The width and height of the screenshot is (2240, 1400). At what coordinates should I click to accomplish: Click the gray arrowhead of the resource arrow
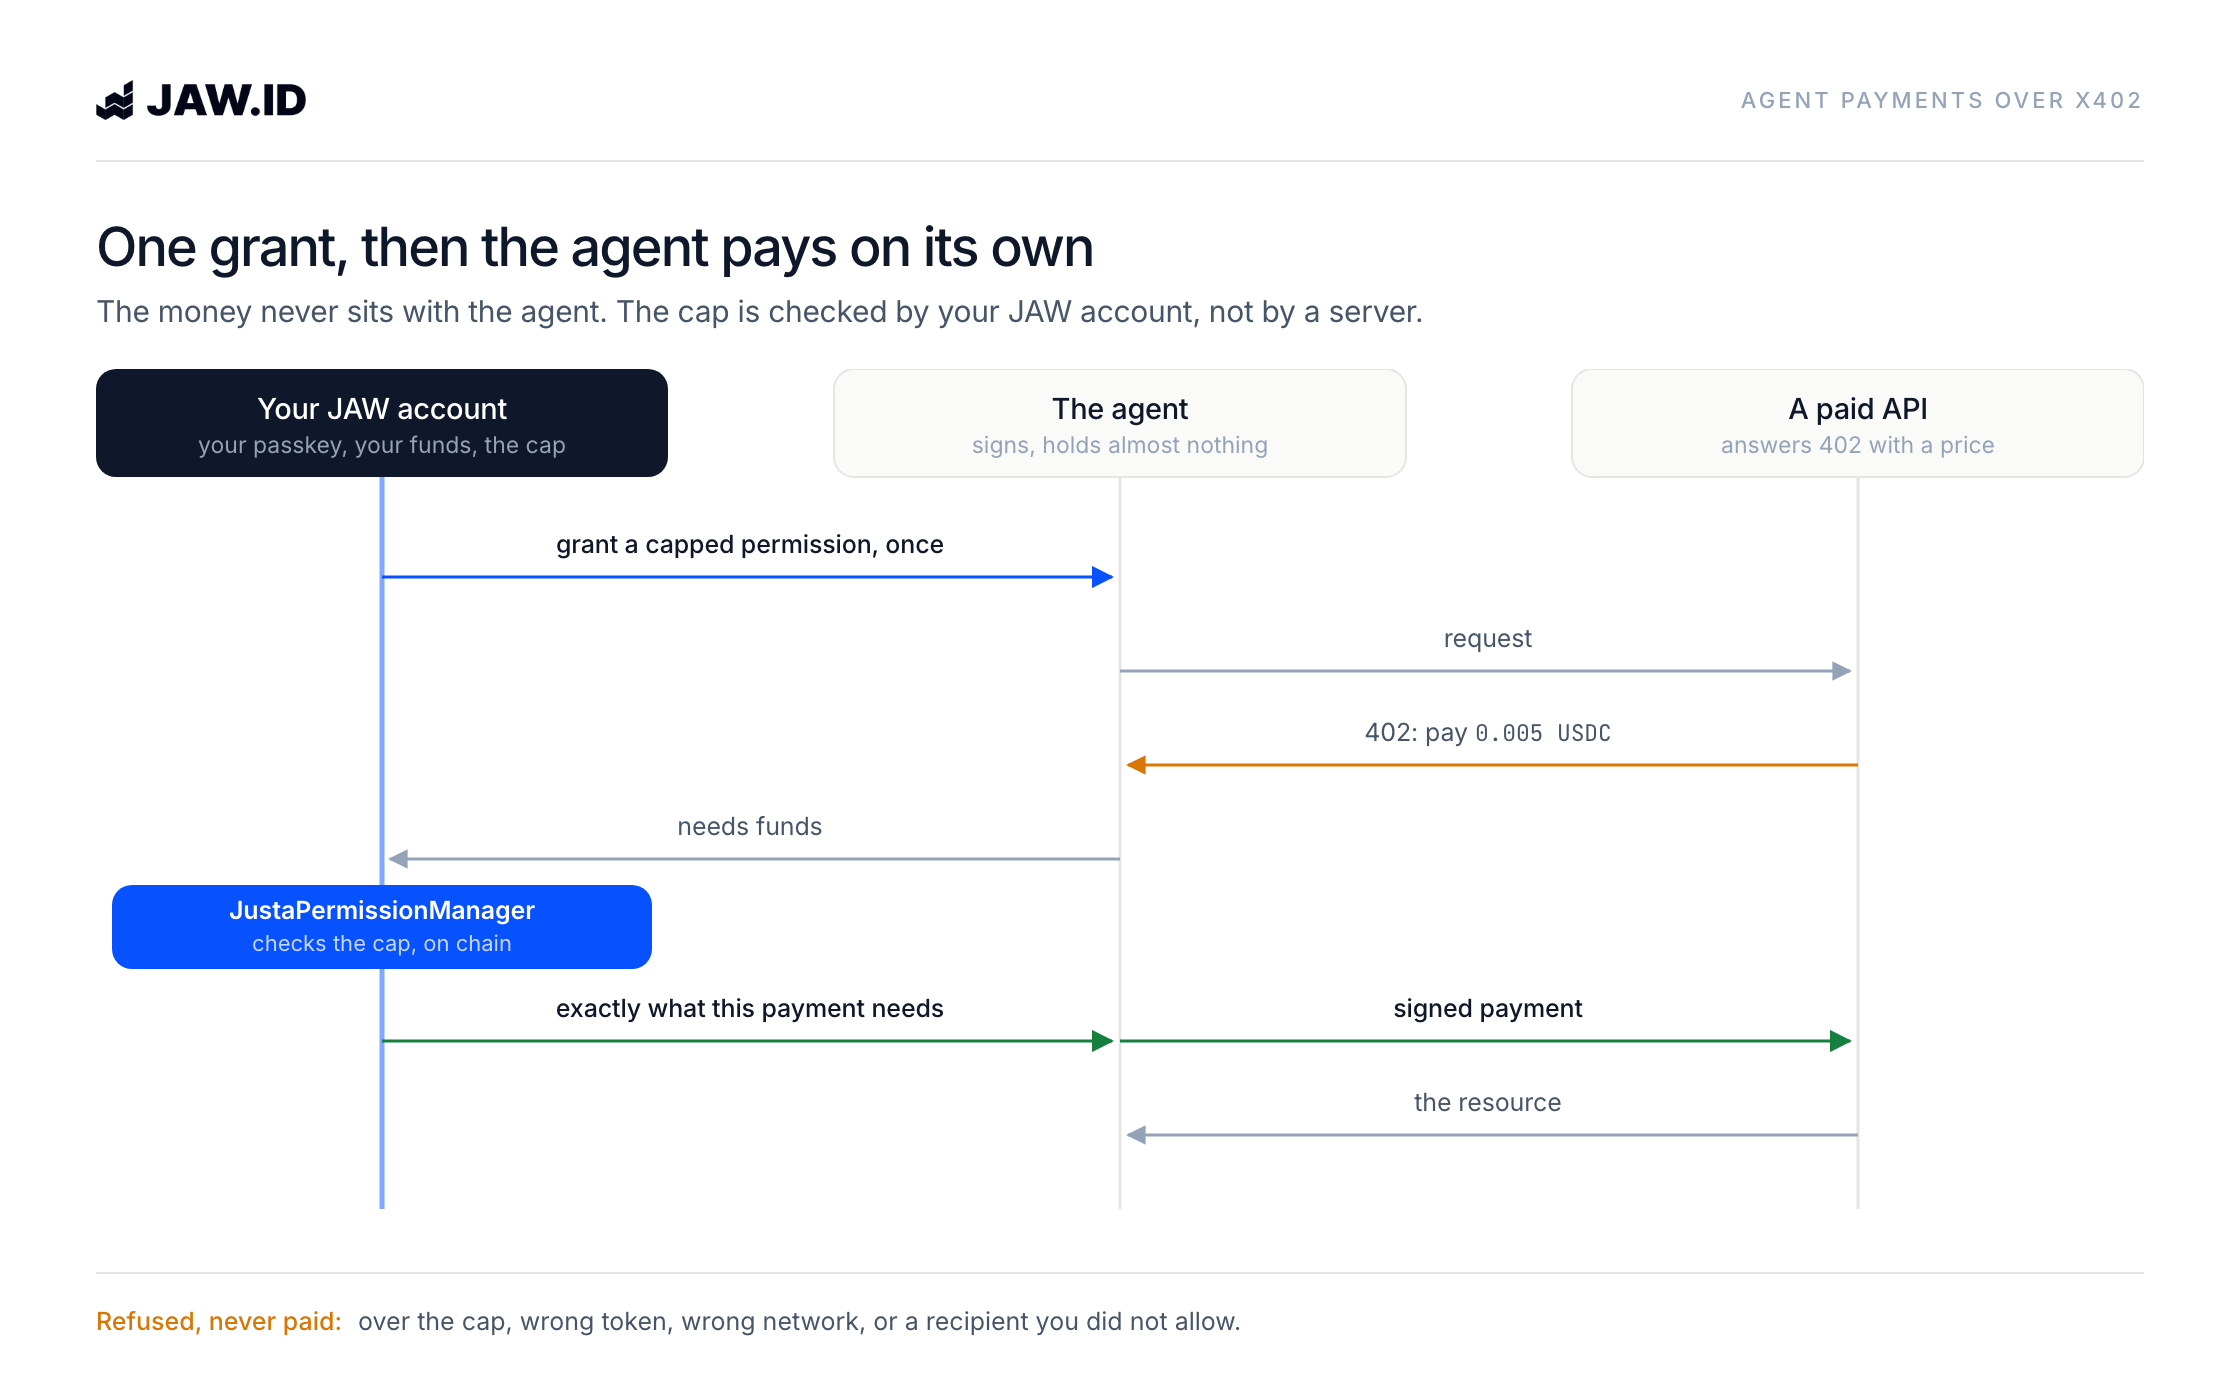click(1137, 1135)
